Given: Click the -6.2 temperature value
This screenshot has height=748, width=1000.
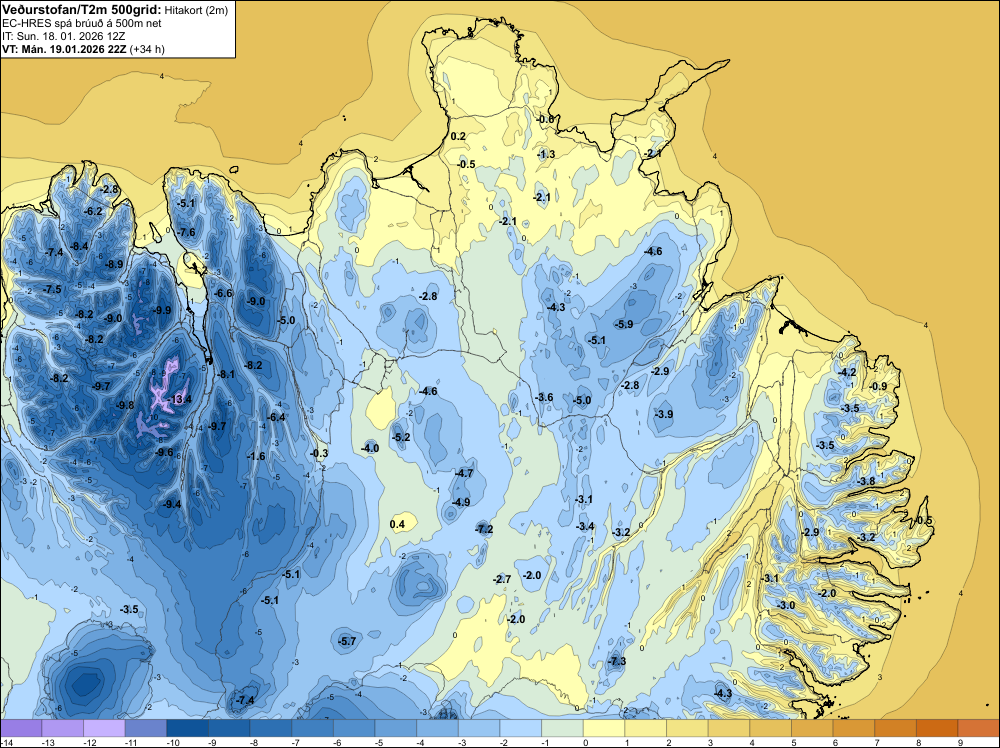Looking at the screenshot, I should (x=93, y=211).
